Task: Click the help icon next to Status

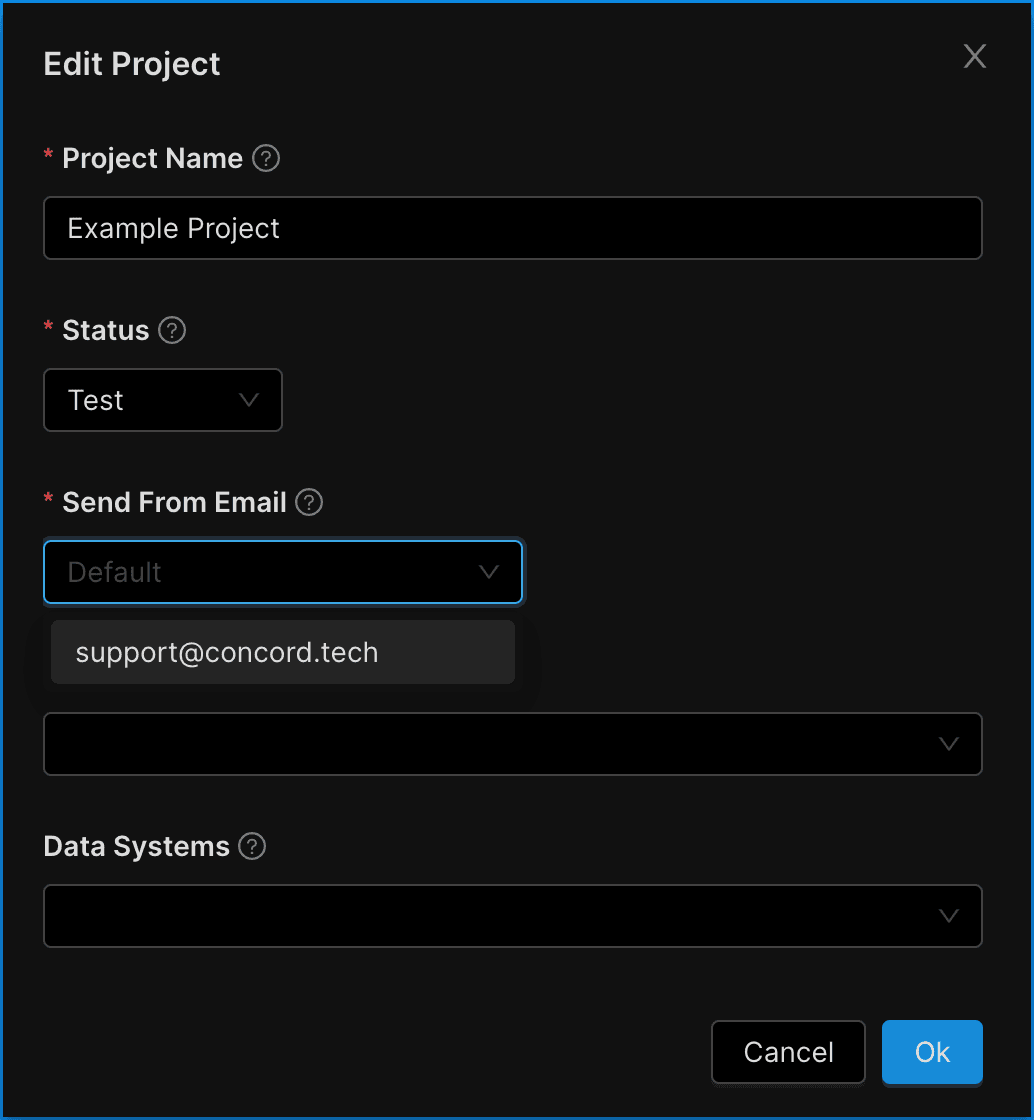Action: (172, 331)
